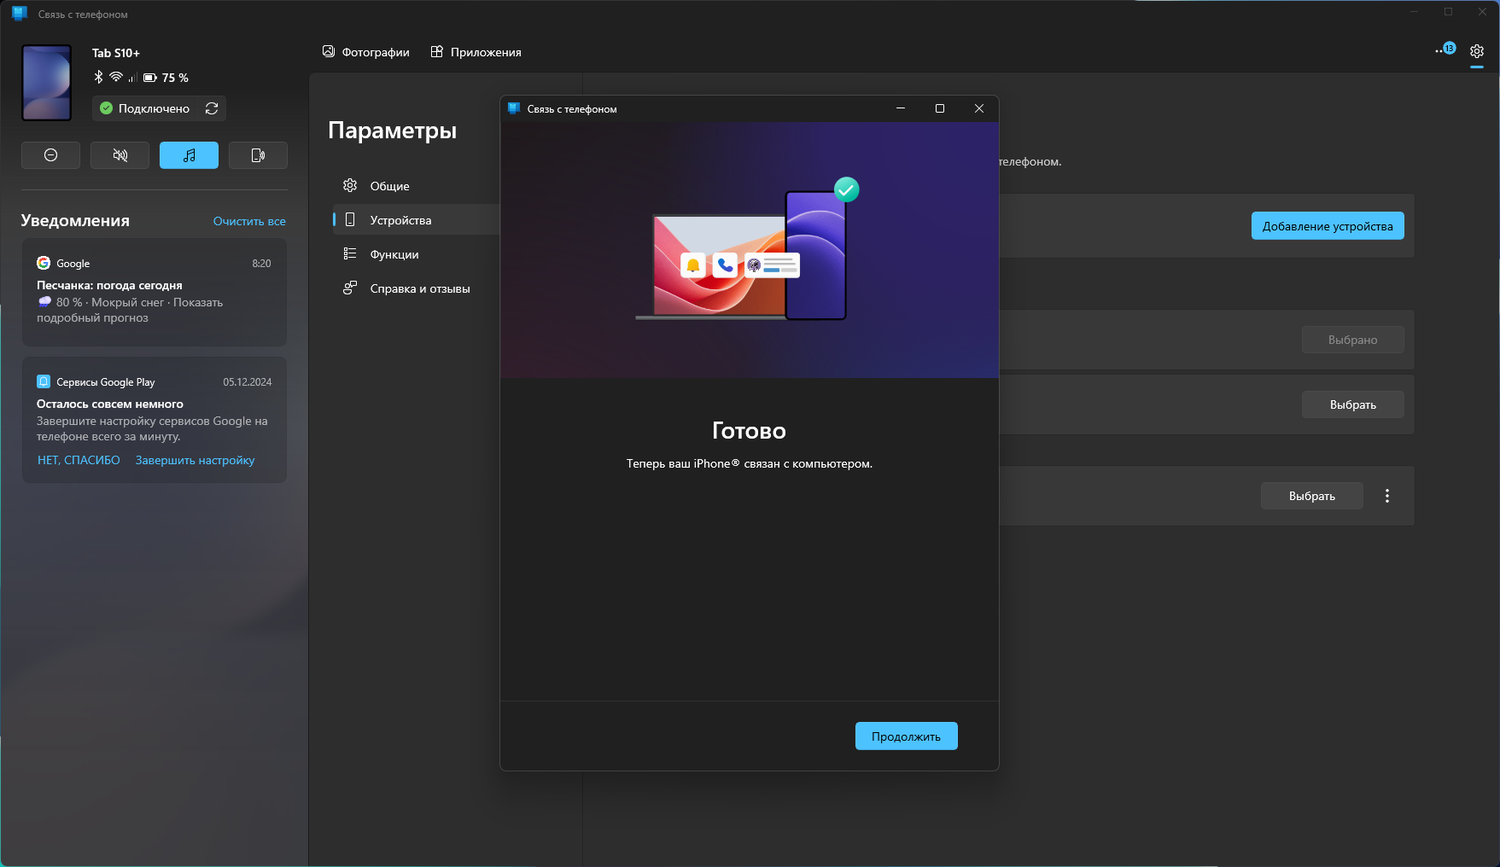The image size is (1500, 867).
Task: Click the 05.12.2024 notification date
Action: (247, 382)
